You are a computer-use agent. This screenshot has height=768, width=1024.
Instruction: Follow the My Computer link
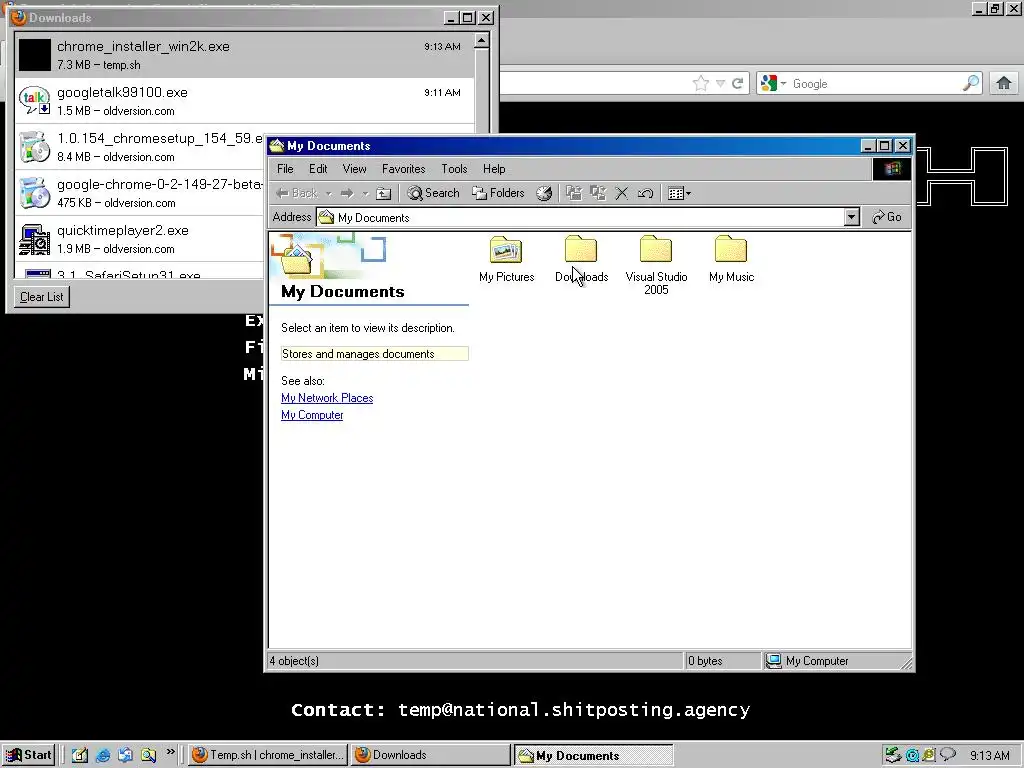[x=312, y=415]
